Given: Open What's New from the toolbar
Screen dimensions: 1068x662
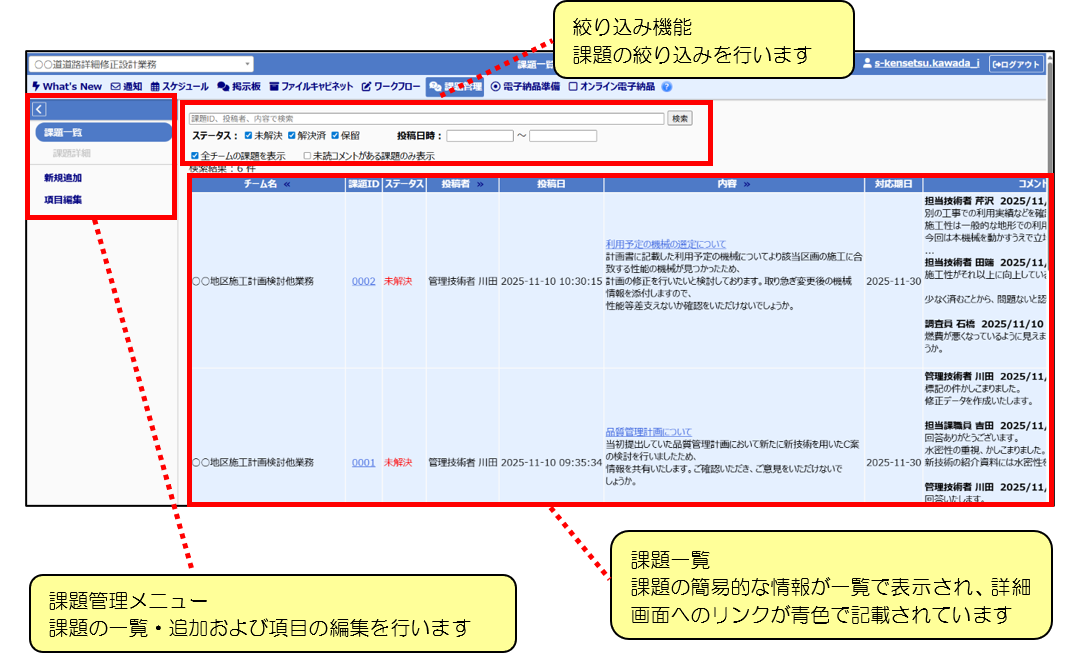Looking at the screenshot, I should pos(67,87).
